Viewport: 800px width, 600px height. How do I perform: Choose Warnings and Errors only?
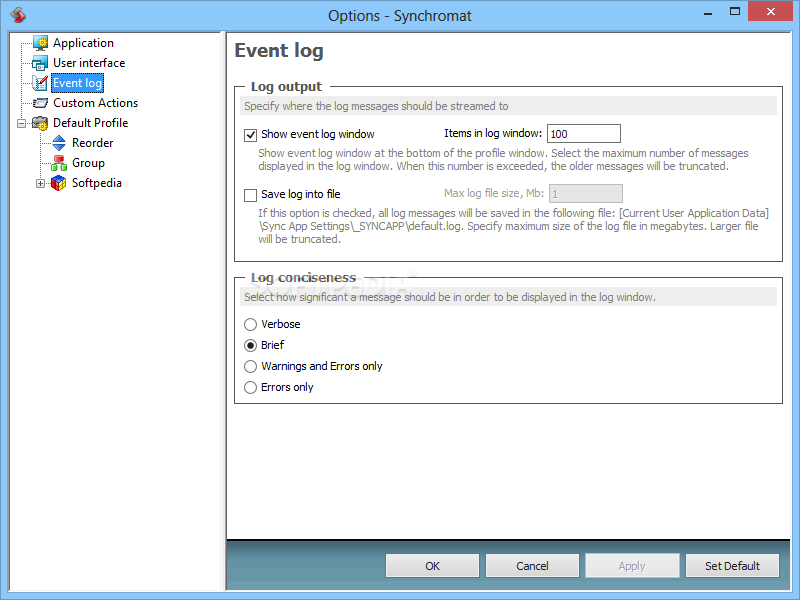tap(251, 366)
